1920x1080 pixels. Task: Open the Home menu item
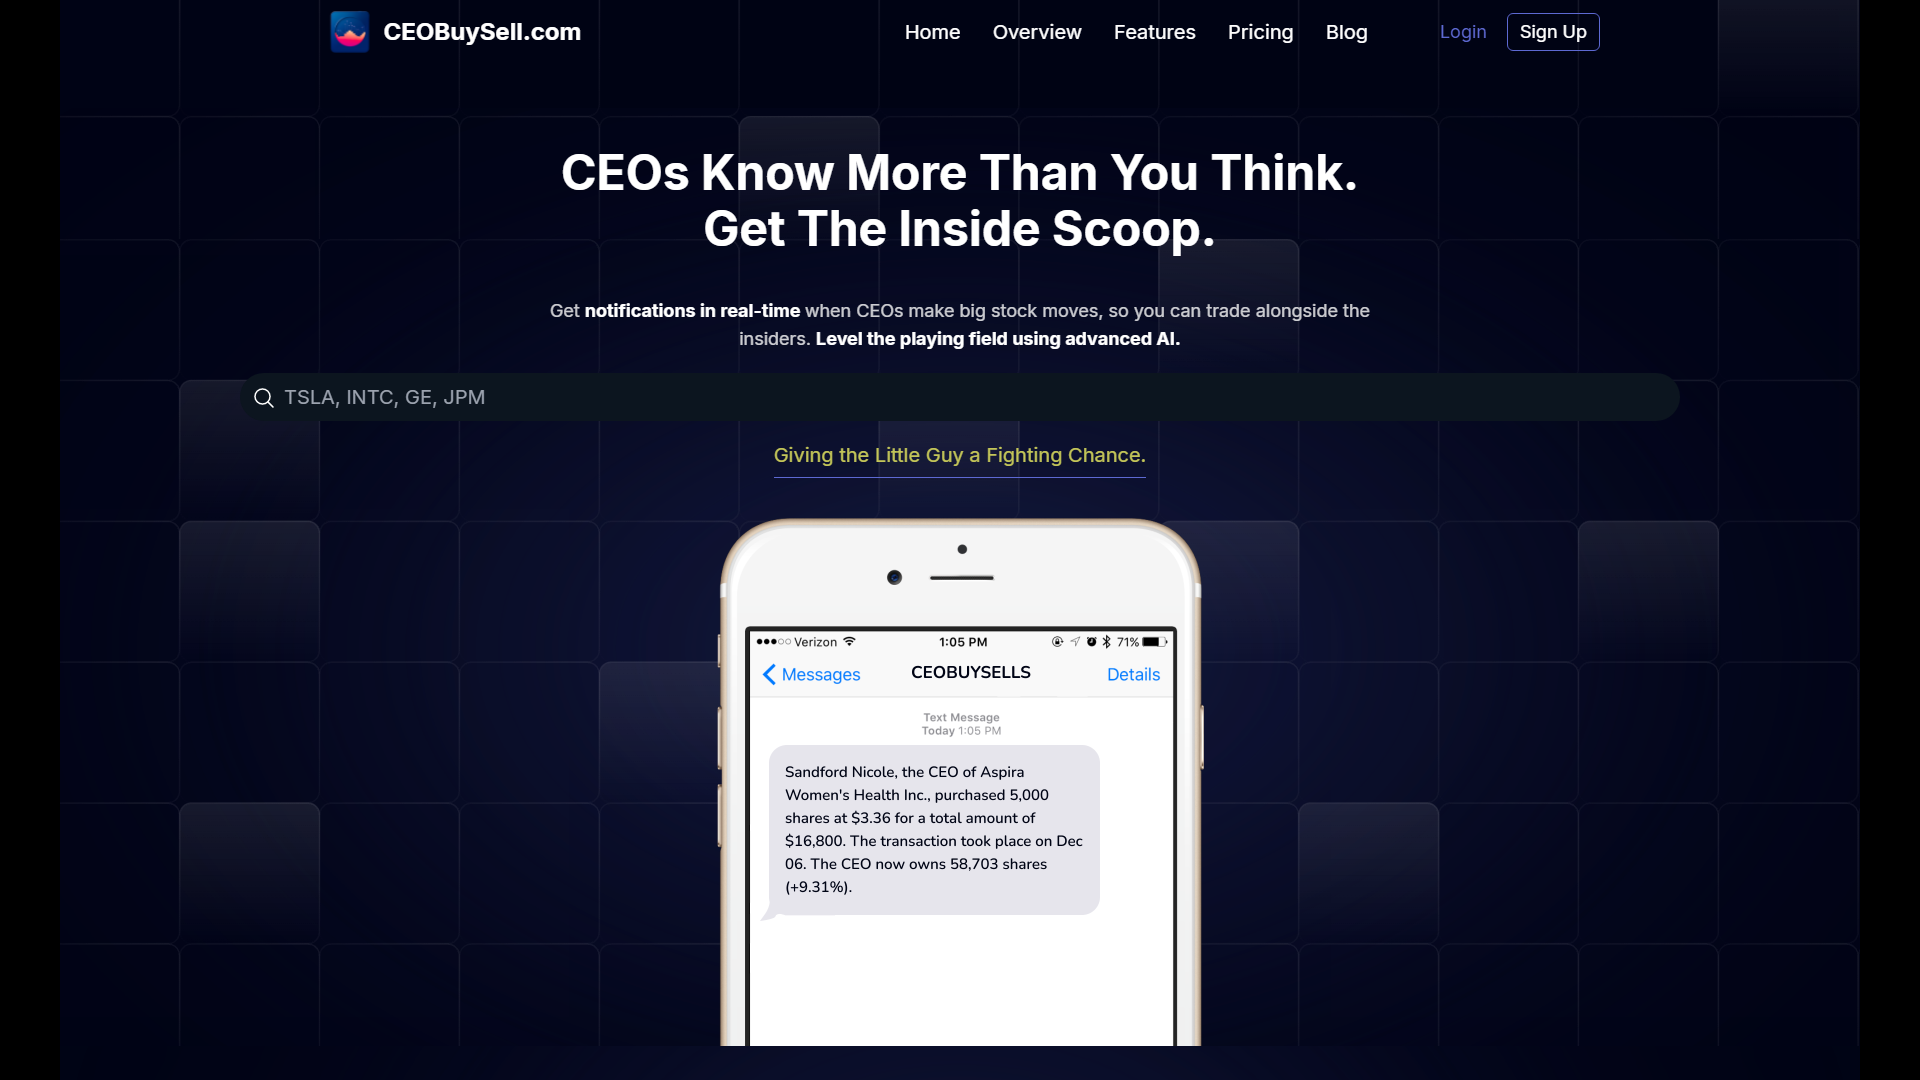932,32
